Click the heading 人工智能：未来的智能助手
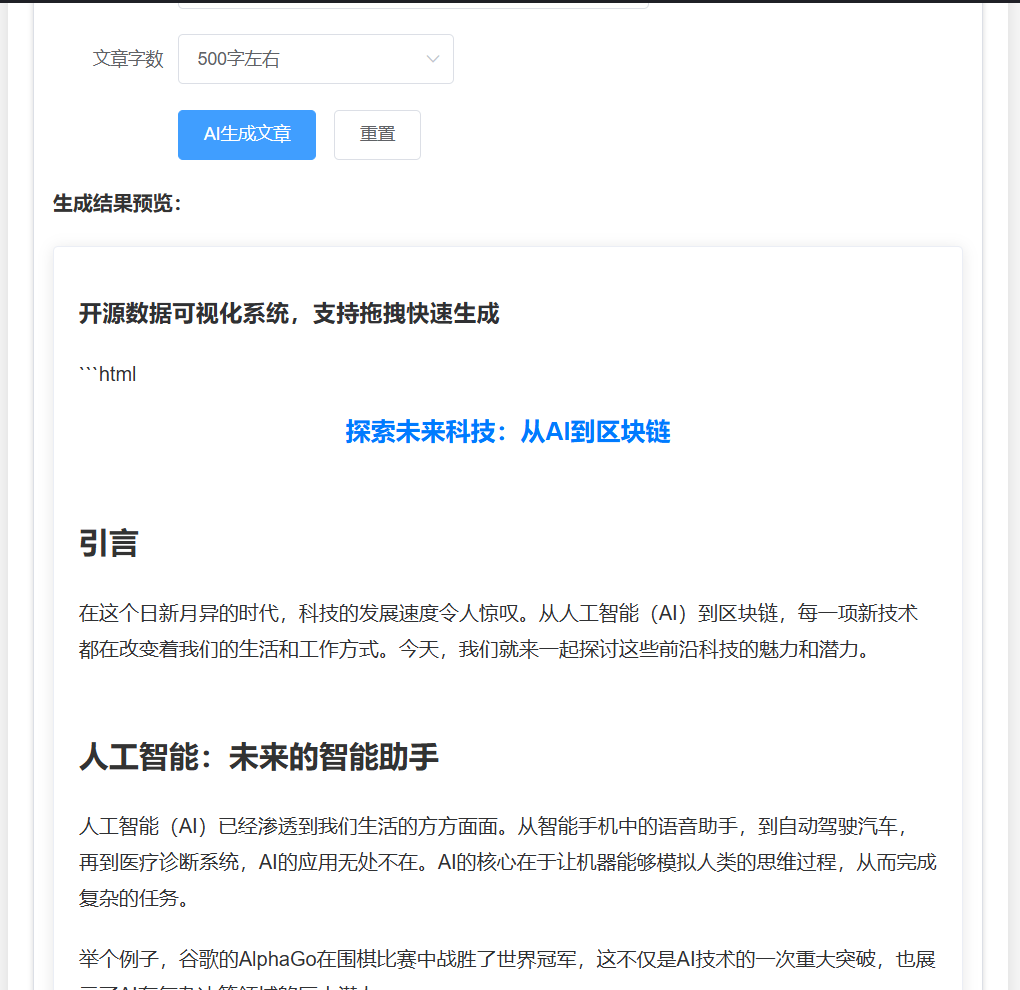This screenshot has width=1020, height=990. 259,757
